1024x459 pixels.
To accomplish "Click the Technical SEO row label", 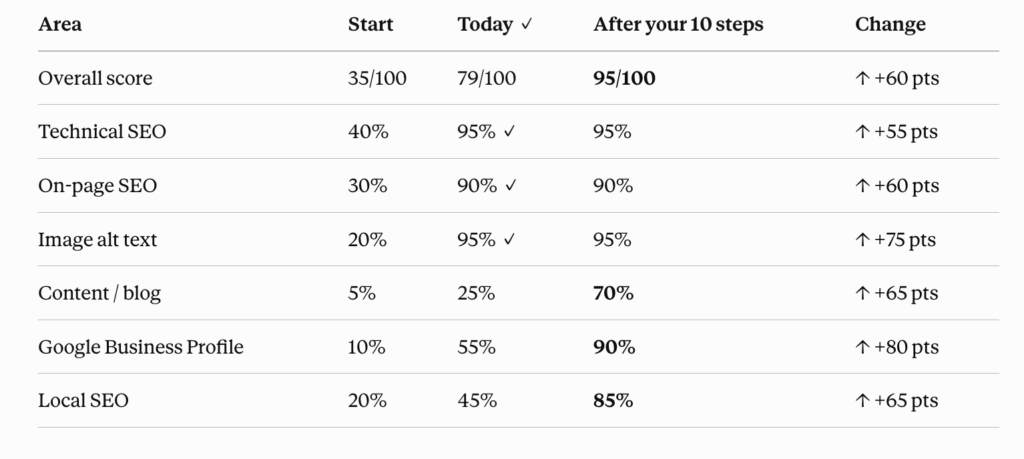I will click(102, 132).
